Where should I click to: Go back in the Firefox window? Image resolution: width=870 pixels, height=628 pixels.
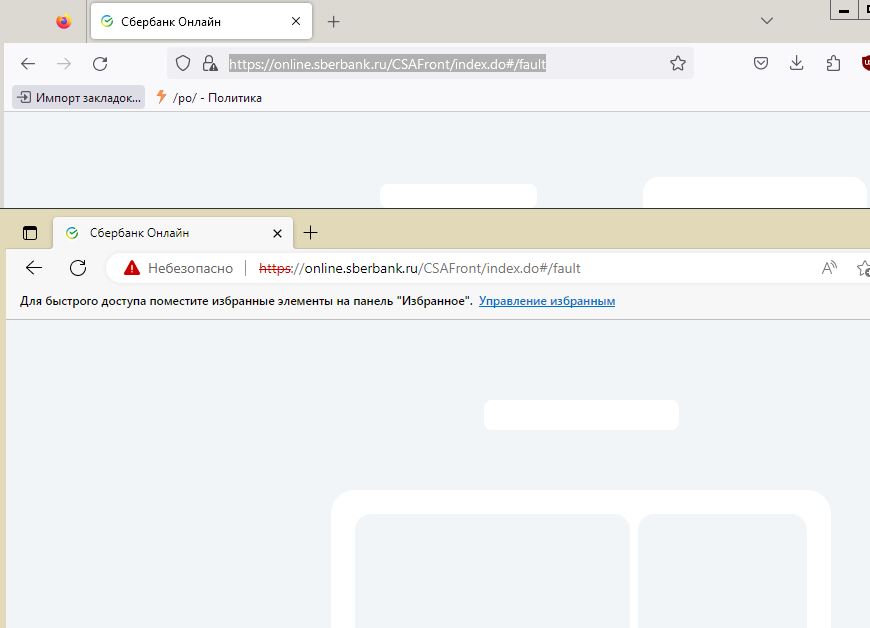tap(28, 64)
